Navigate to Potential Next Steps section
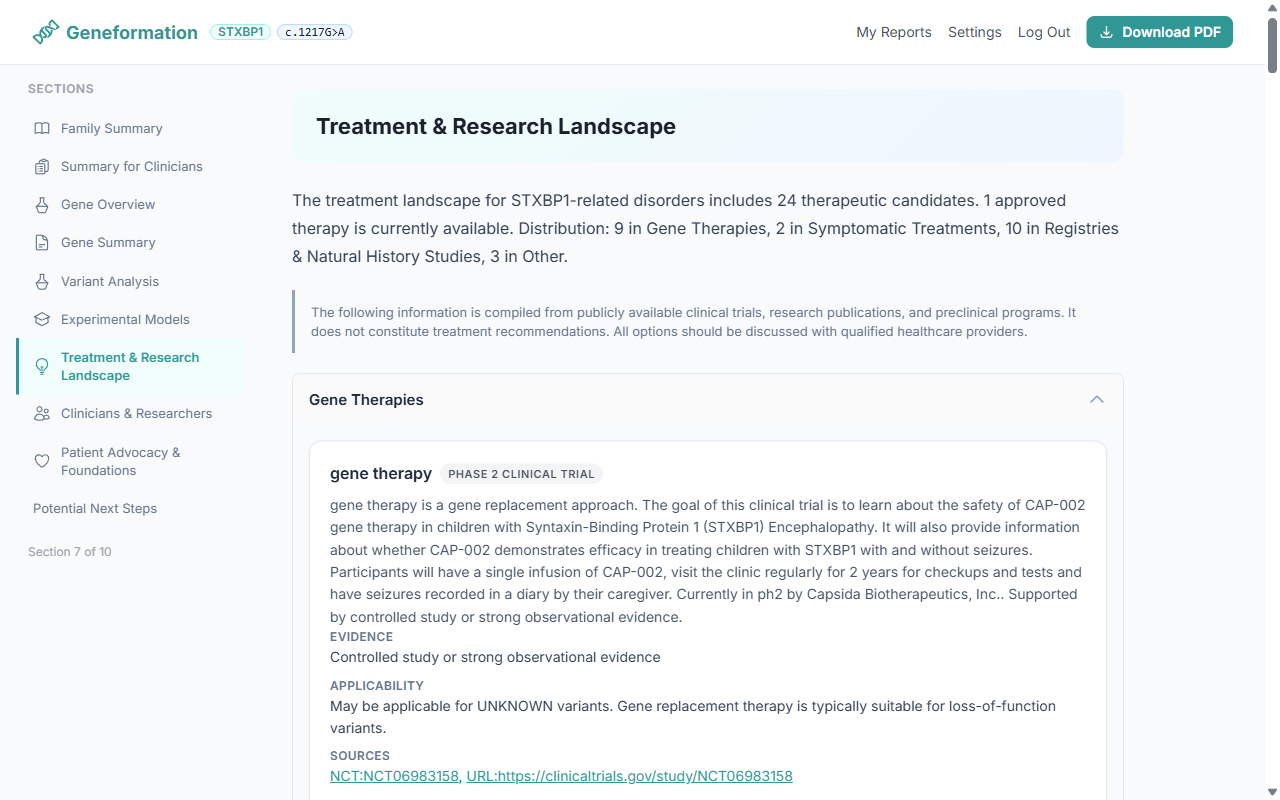 point(94,508)
